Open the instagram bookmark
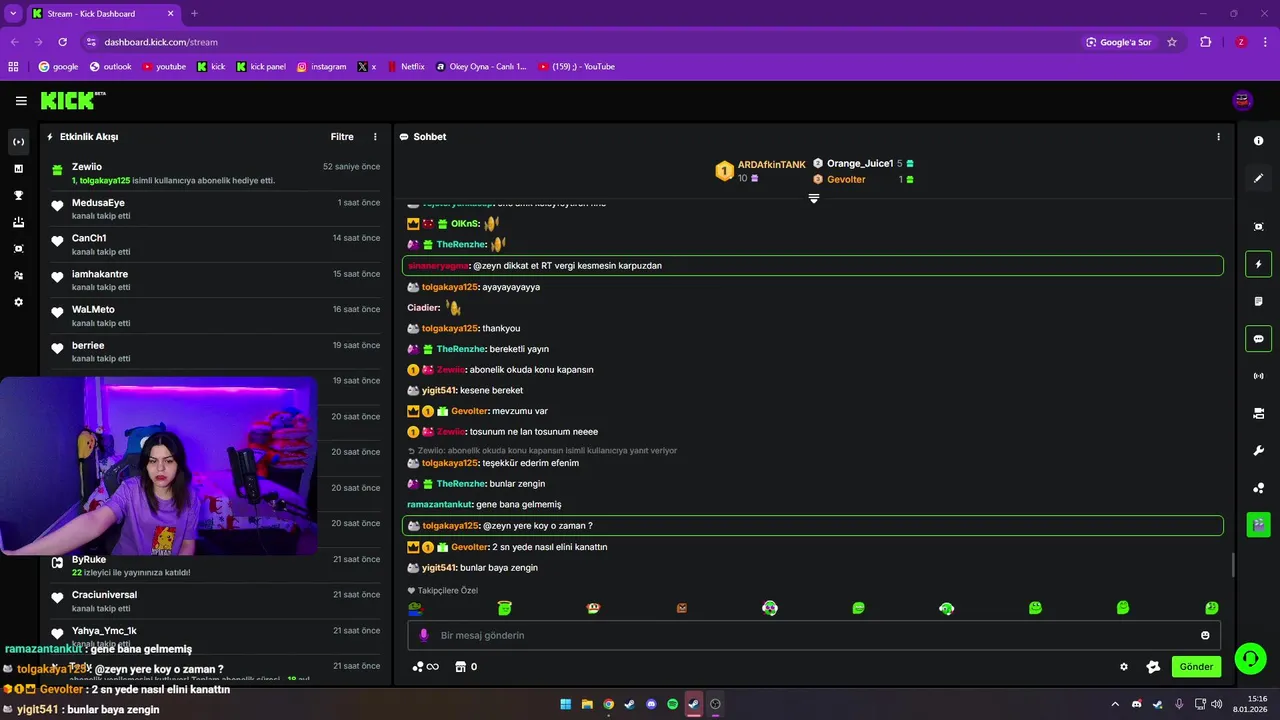This screenshot has width=1280, height=720. [321, 67]
